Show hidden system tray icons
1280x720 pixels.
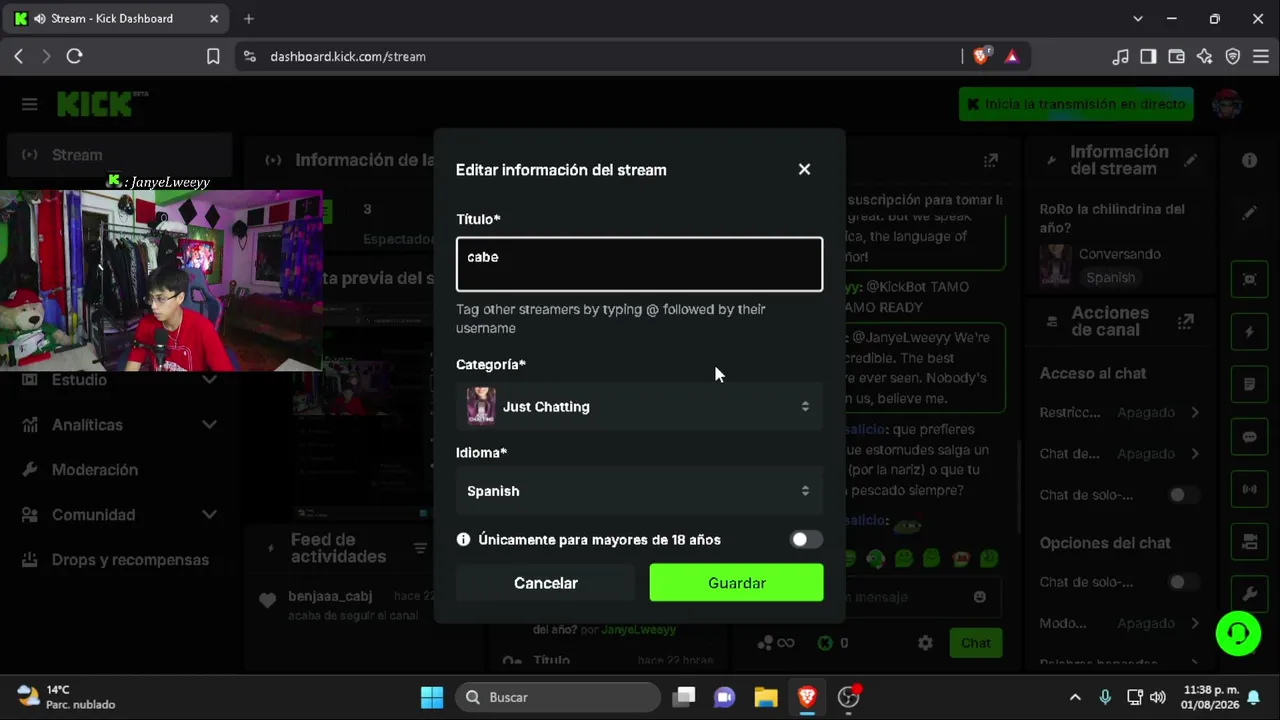point(1075,697)
